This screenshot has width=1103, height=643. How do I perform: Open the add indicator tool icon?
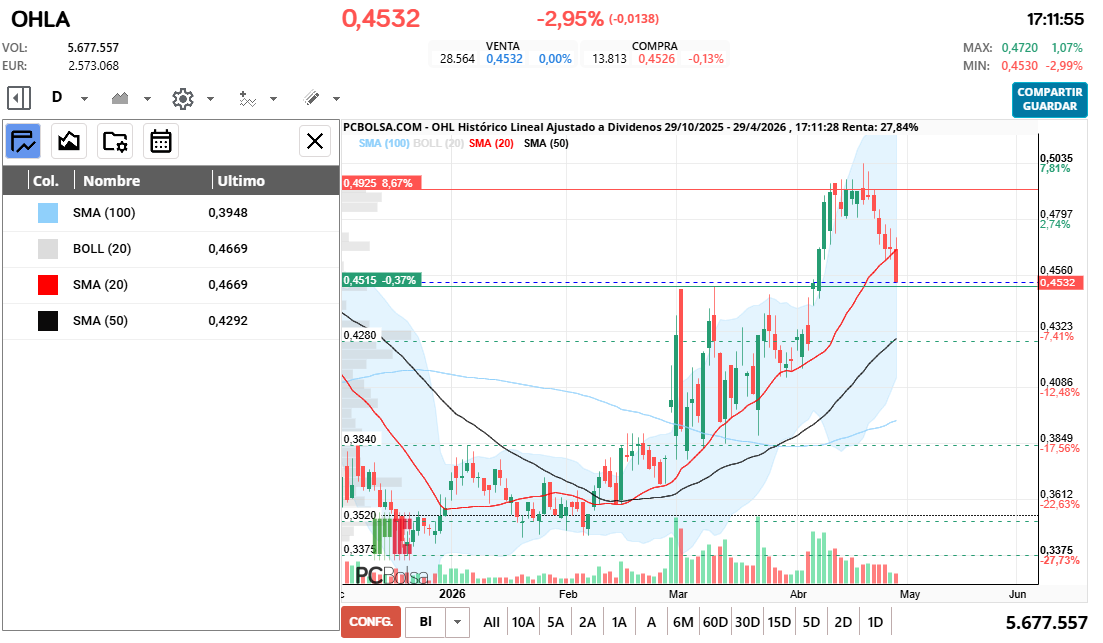248,98
